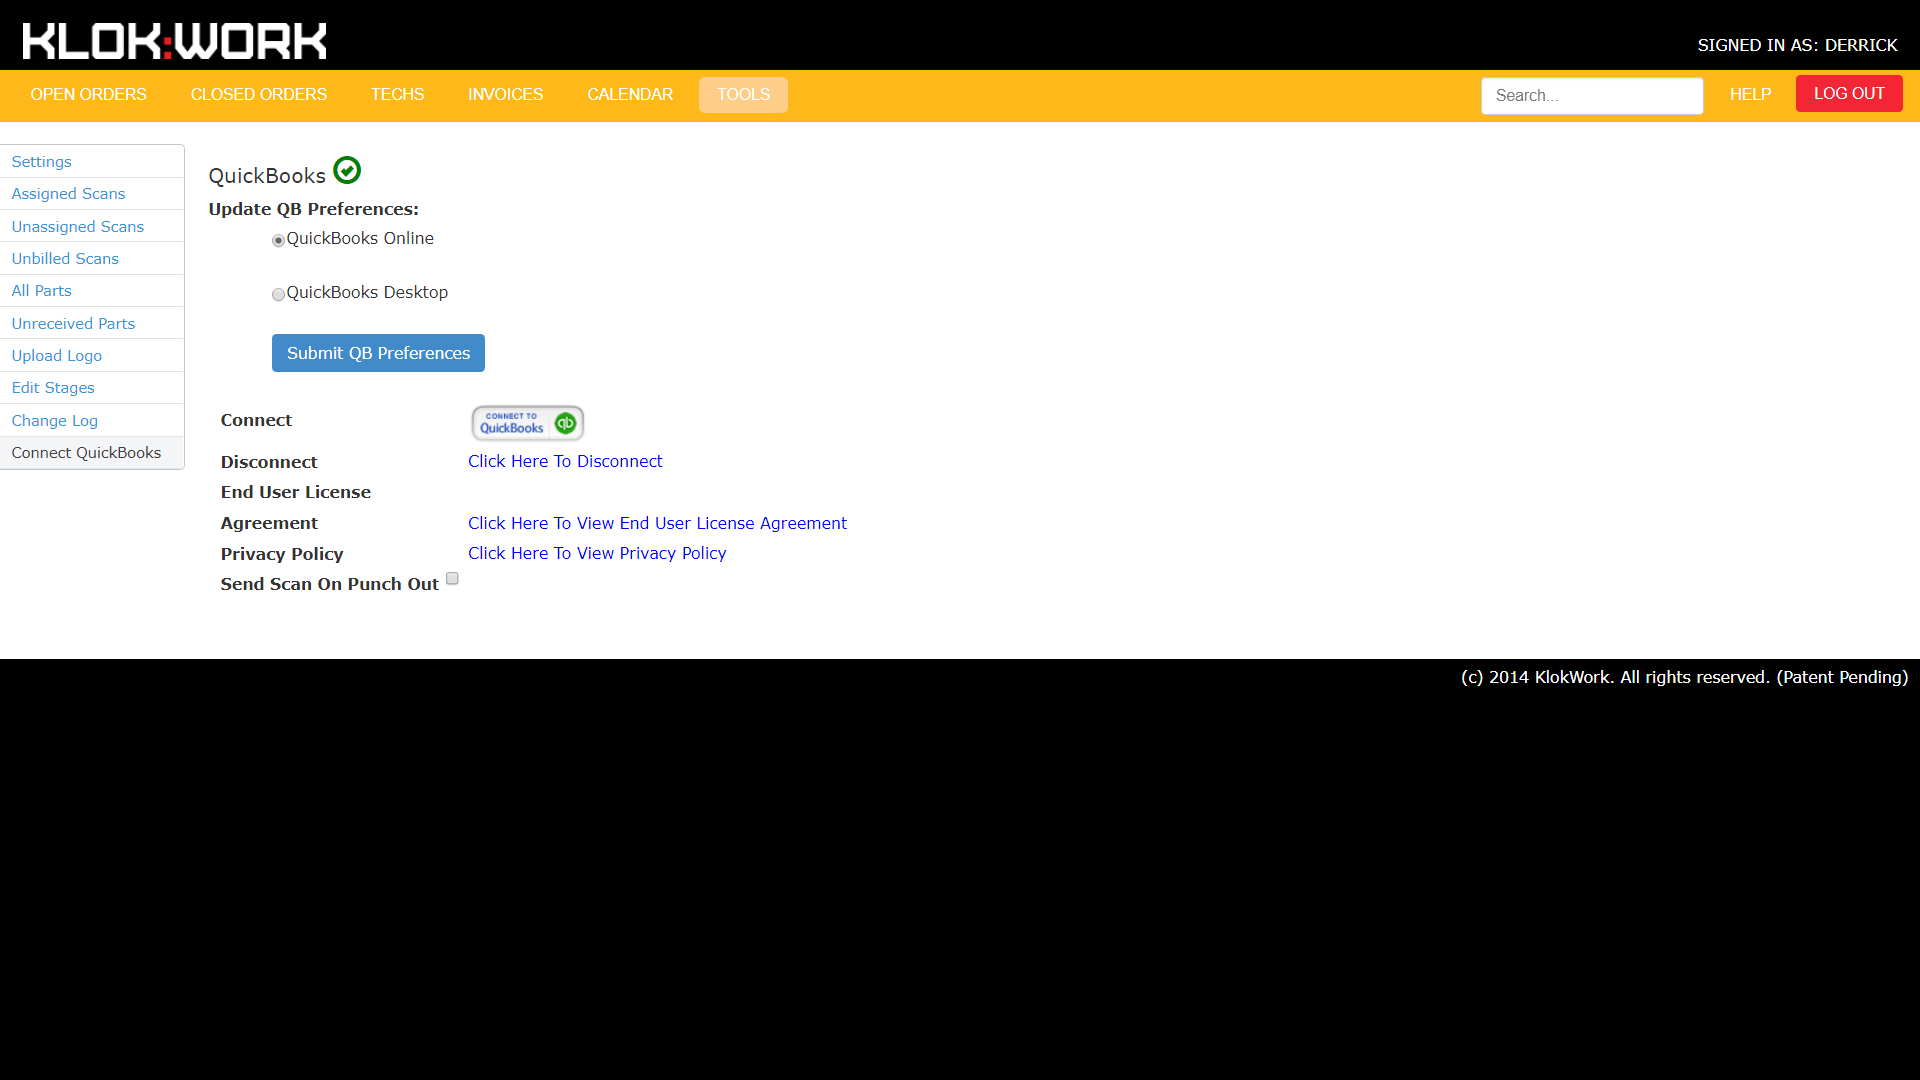Open Unreceived Parts
The image size is (1920, 1080).
[92, 323]
